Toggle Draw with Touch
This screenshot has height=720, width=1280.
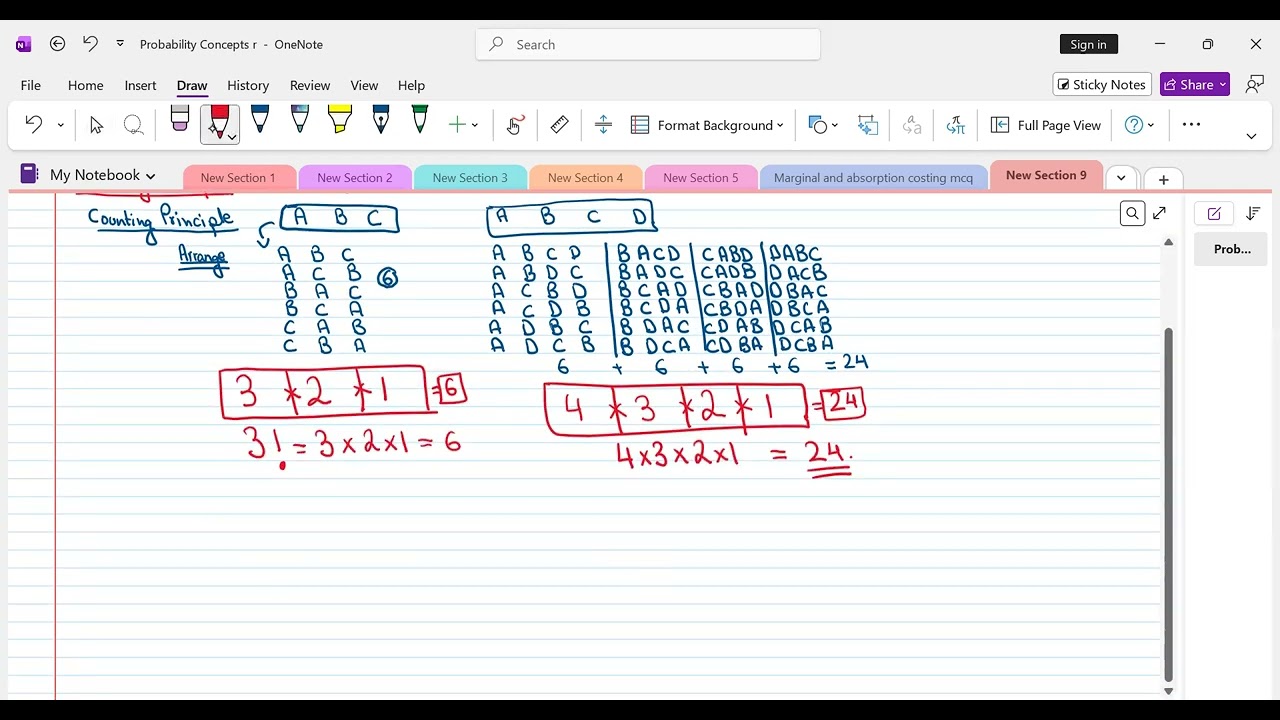coord(515,125)
